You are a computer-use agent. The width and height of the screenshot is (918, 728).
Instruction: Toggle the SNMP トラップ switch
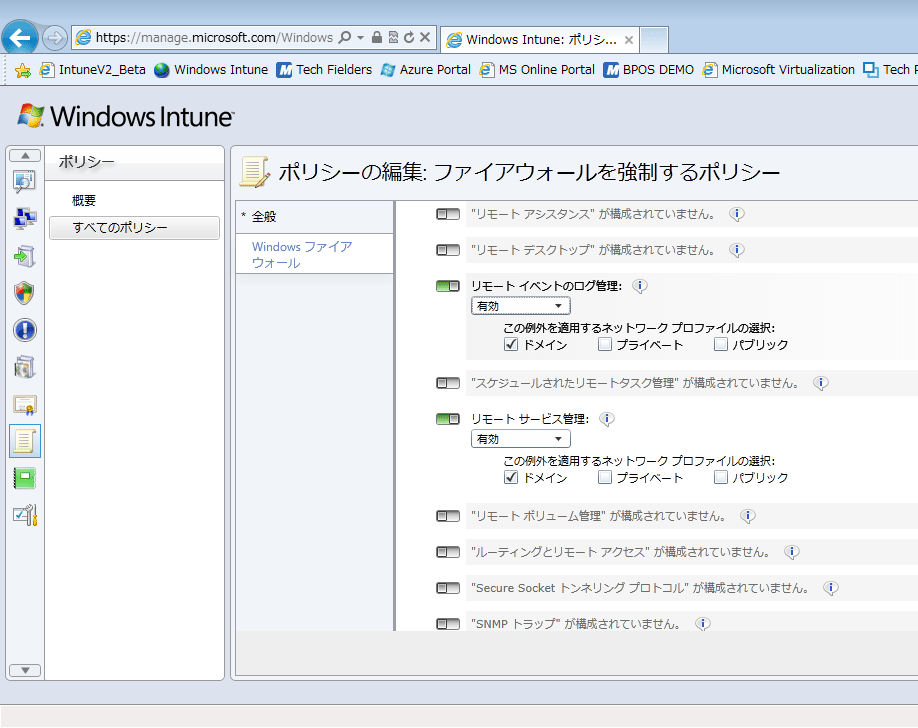point(448,624)
